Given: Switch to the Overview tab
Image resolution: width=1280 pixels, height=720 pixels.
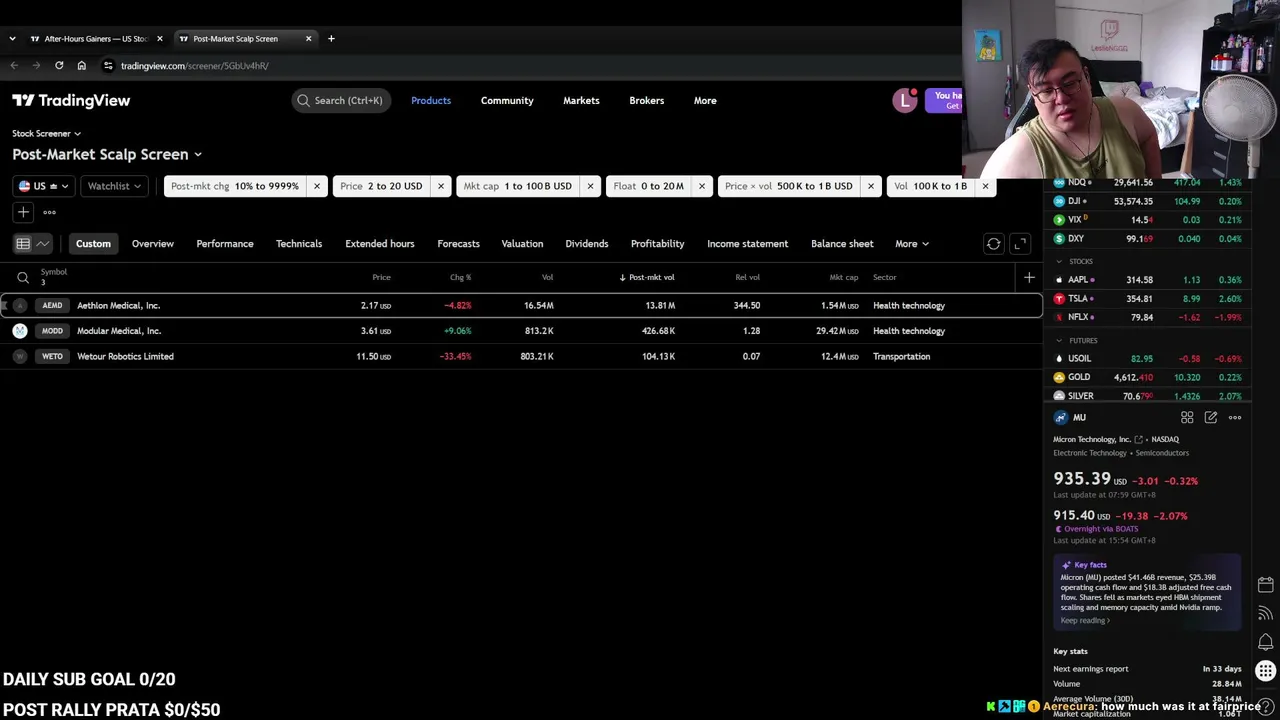Looking at the screenshot, I should click(x=153, y=244).
